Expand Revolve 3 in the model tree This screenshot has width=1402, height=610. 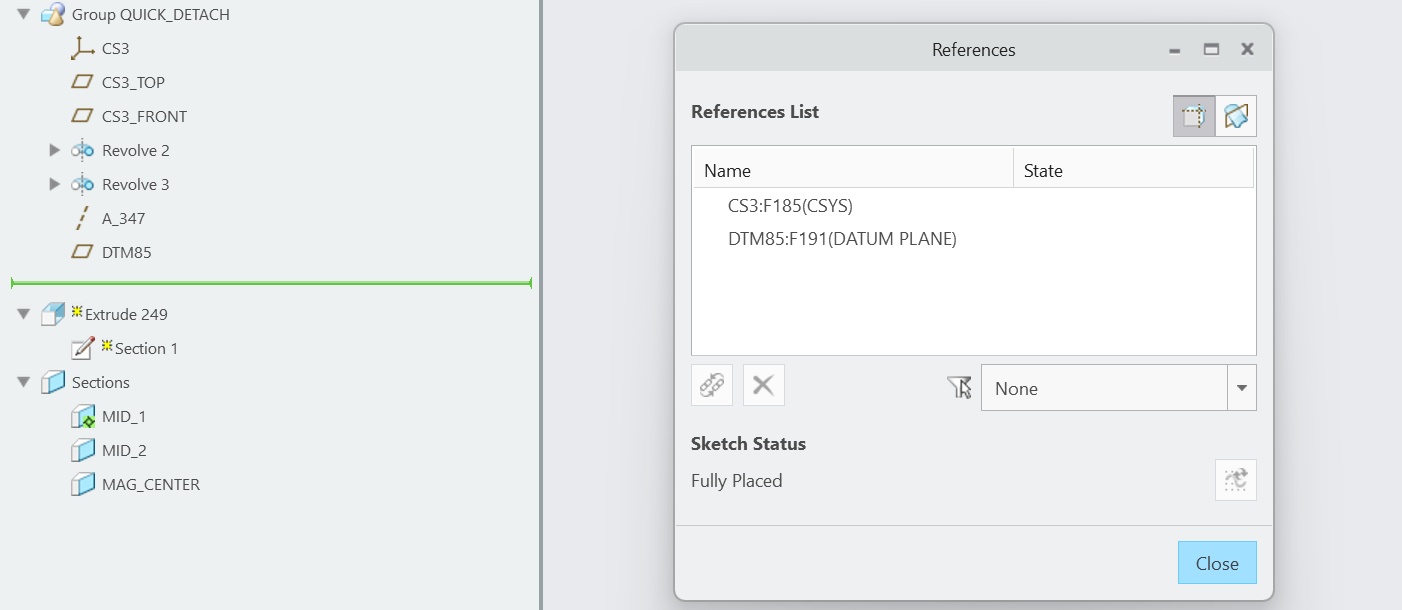pyautogui.click(x=54, y=184)
